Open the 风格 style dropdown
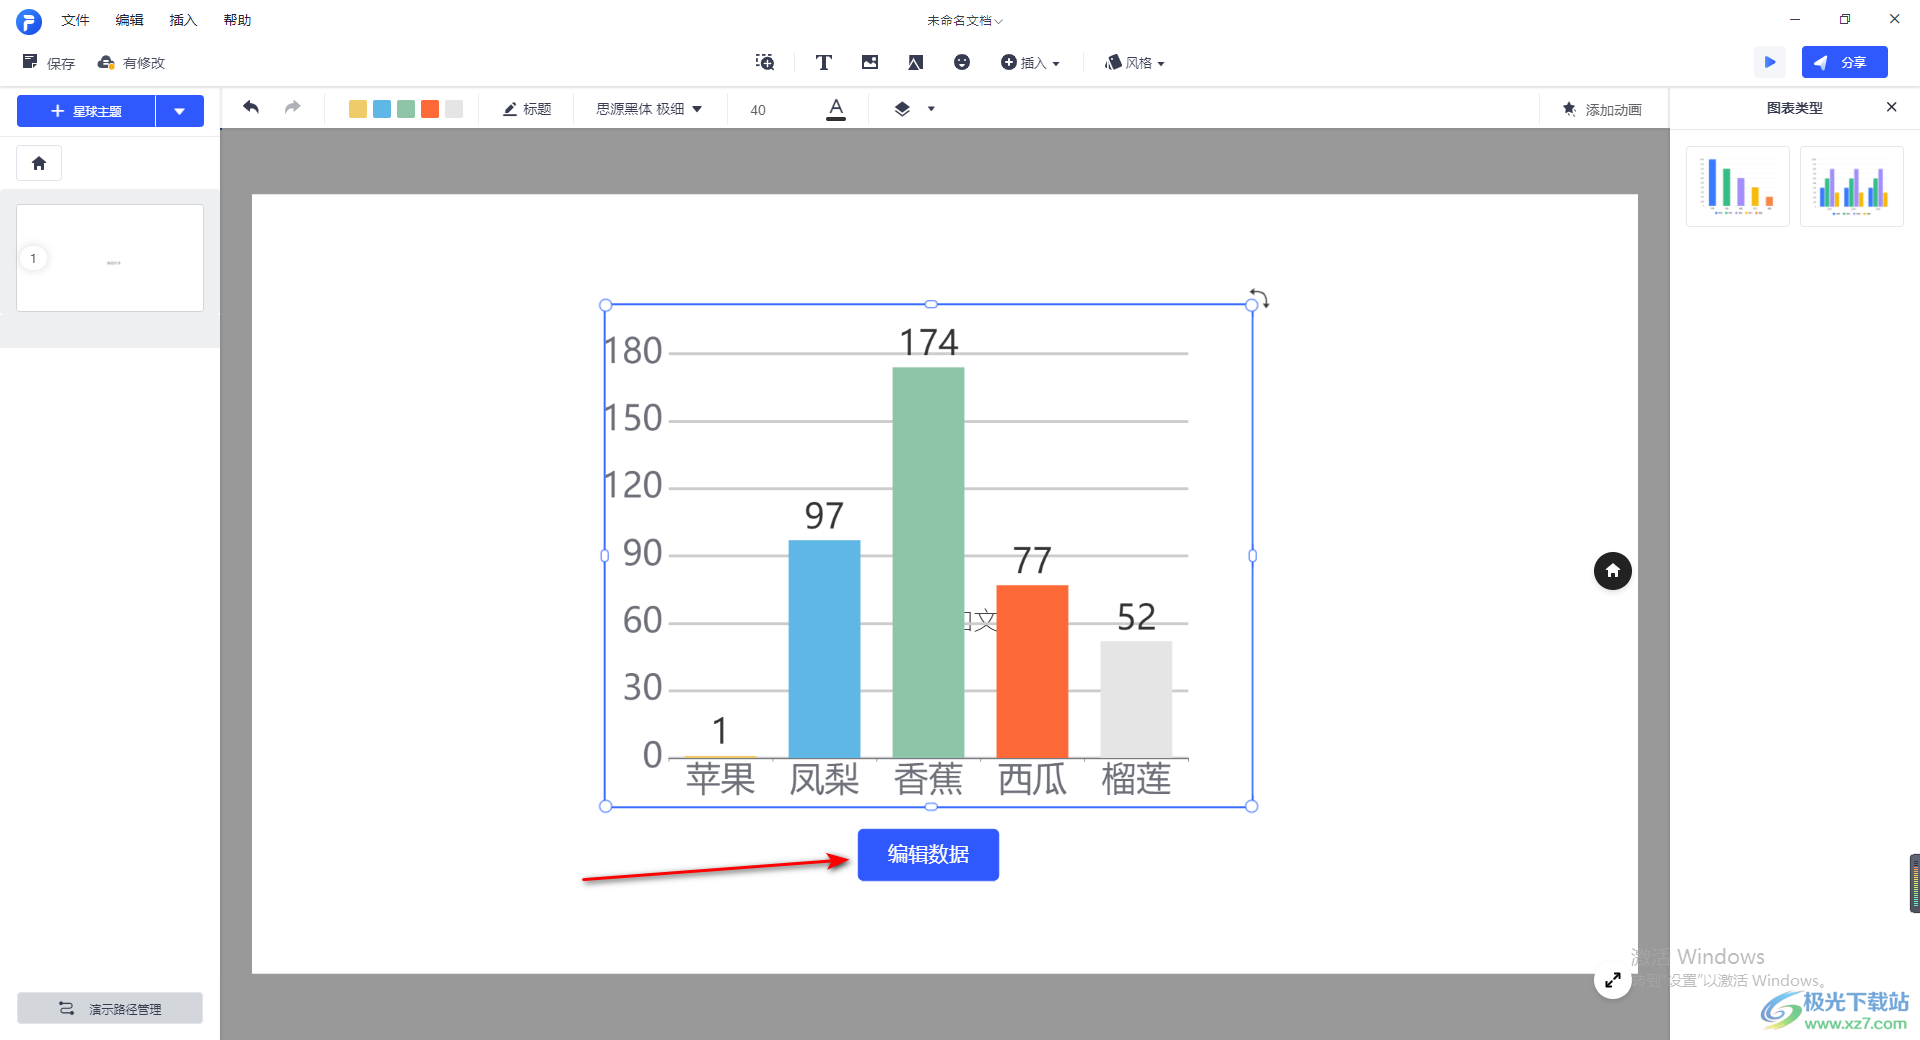Screen dimensions: 1920x1040 tap(1135, 62)
